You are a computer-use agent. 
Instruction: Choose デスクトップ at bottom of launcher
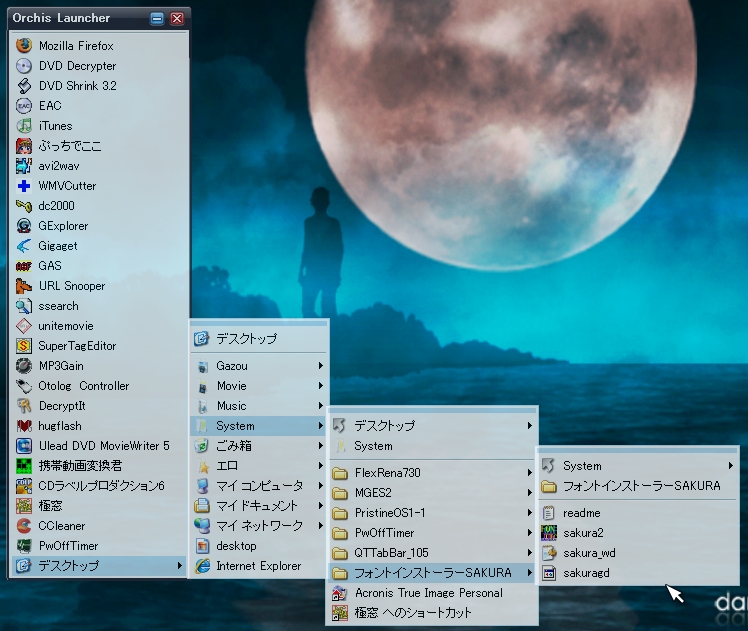coord(98,566)
